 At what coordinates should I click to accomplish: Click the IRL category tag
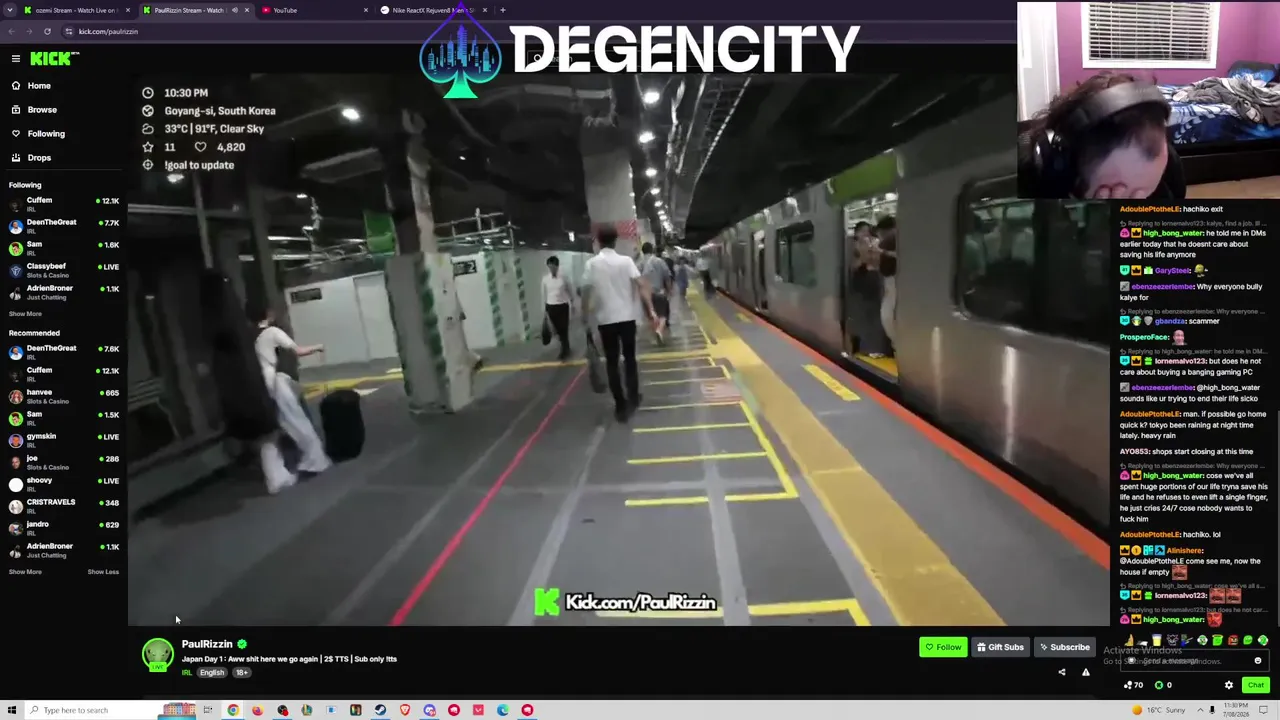coord(186,673)
